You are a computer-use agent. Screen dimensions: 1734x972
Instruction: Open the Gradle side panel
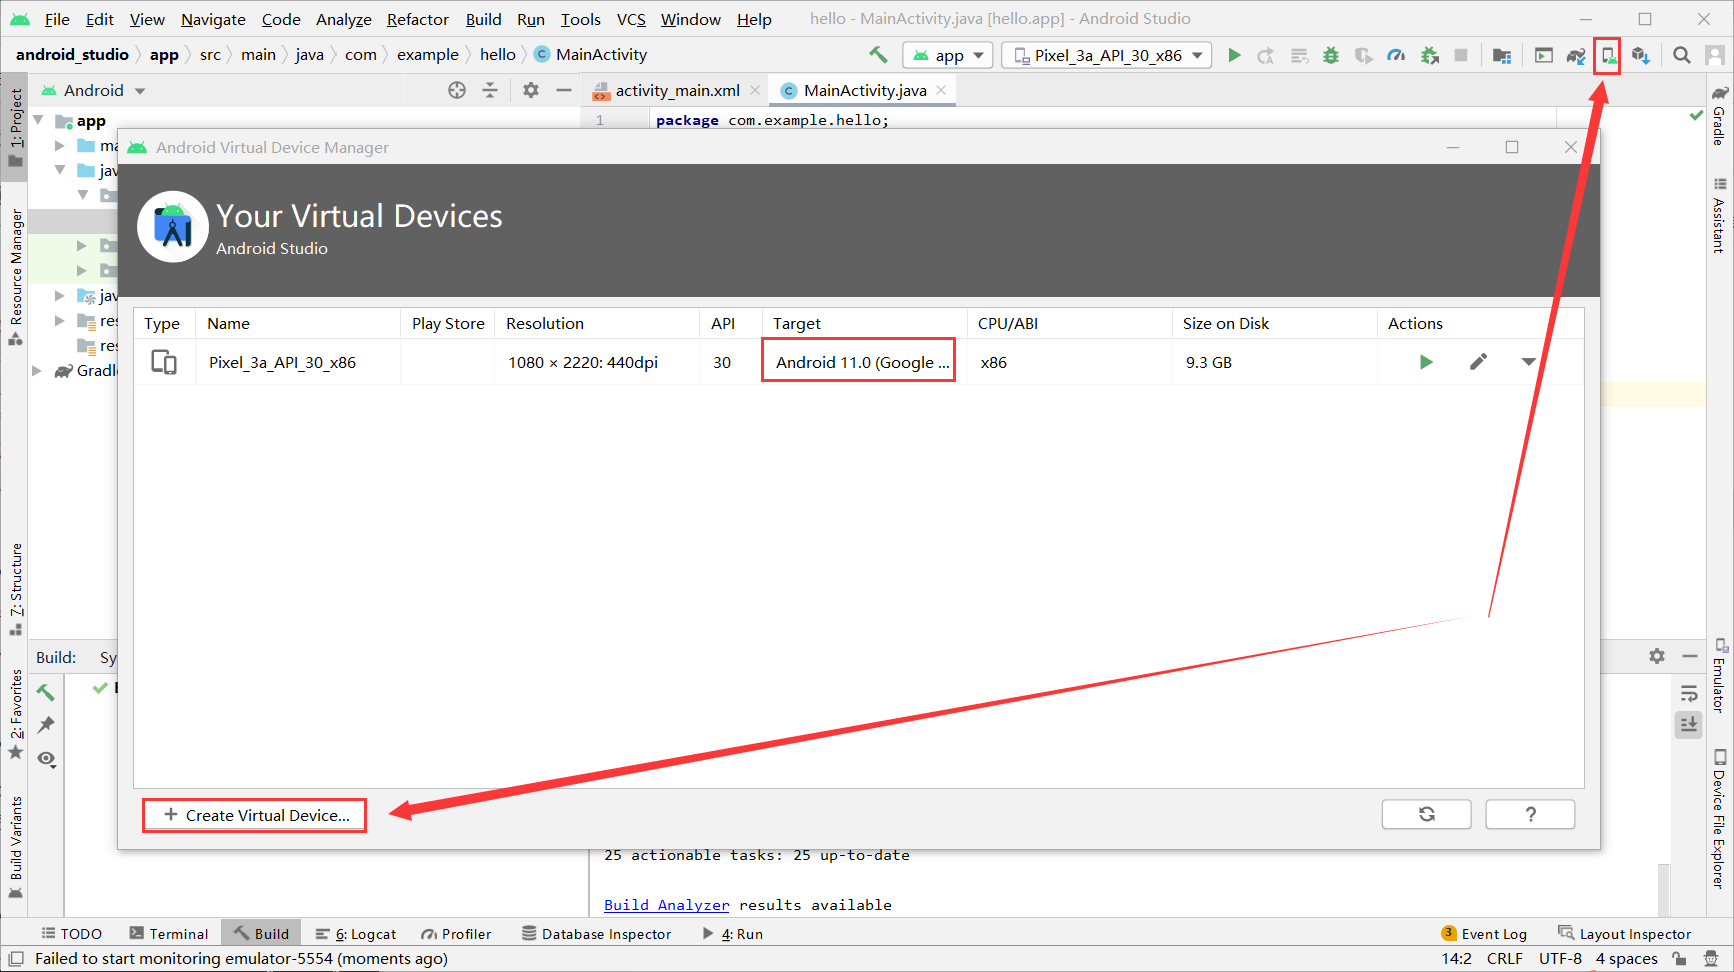point(1719,115)
